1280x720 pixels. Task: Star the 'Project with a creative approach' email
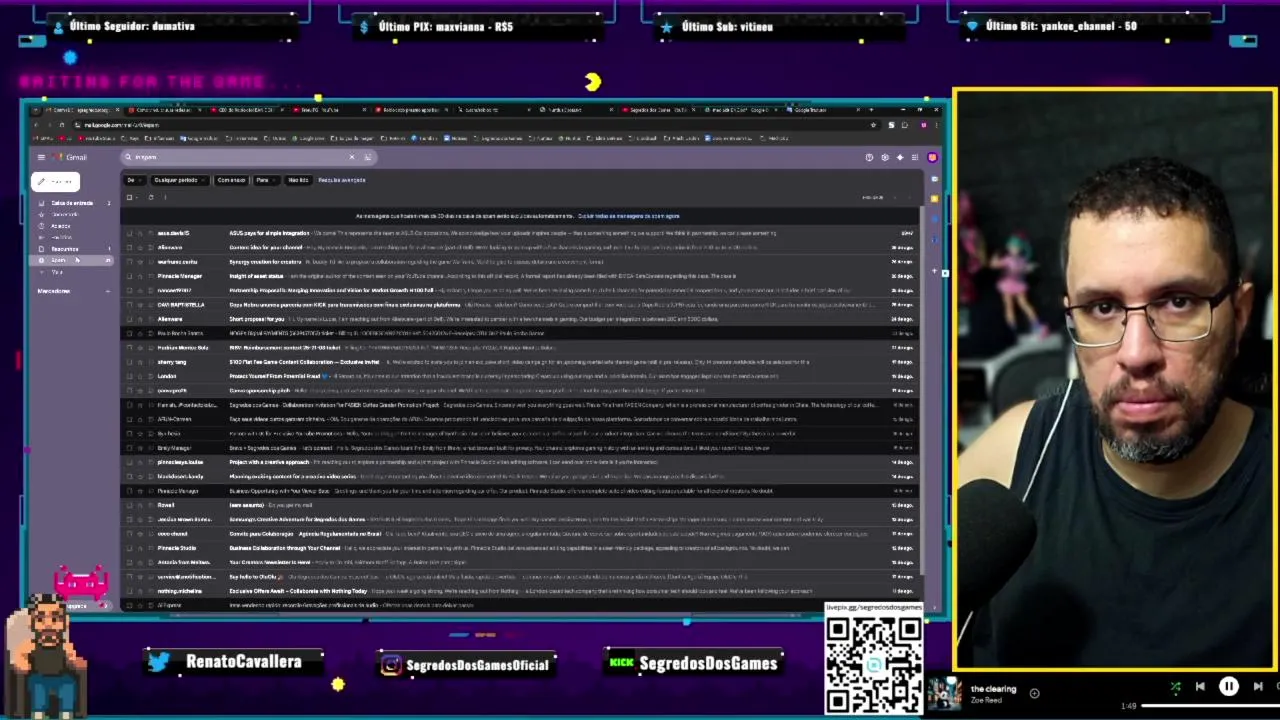tap(140, 462)
